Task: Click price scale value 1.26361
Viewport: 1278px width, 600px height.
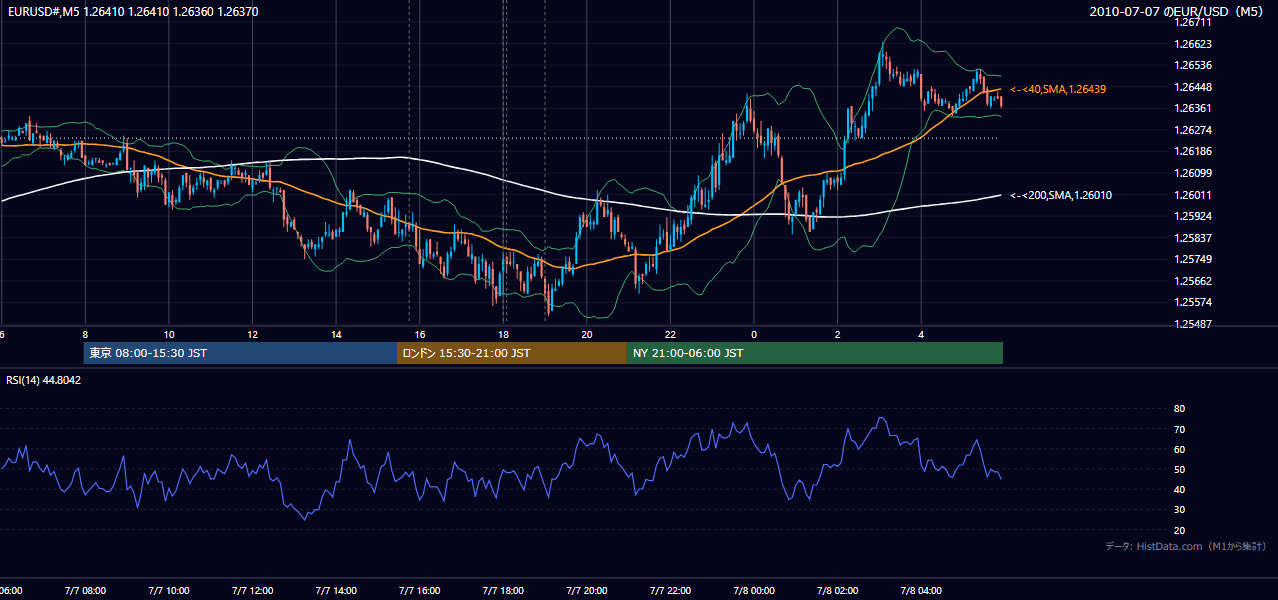Action: pos(1193,108)
